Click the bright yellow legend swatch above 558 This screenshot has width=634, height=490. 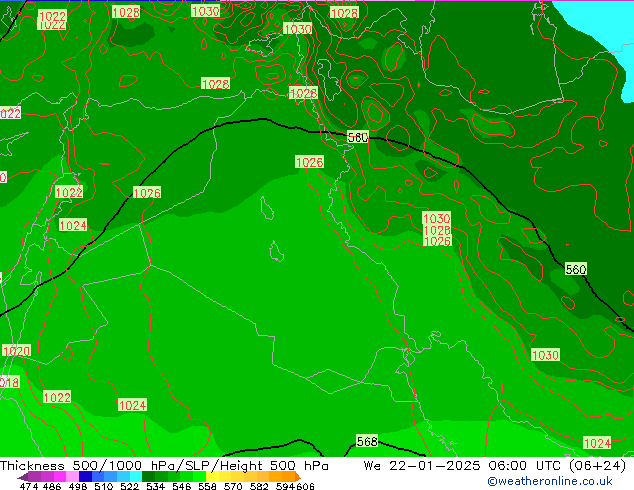click(x=212, y=477)
